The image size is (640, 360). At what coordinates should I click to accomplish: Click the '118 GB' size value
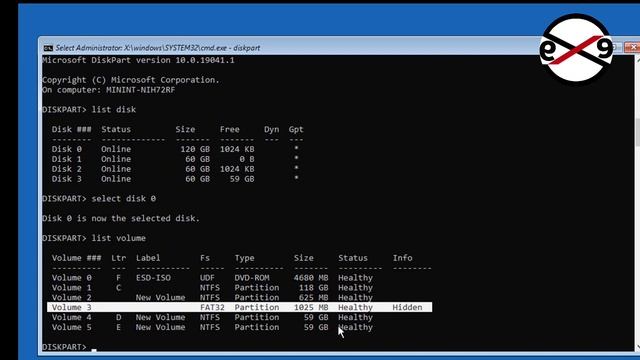click(313, 288)
